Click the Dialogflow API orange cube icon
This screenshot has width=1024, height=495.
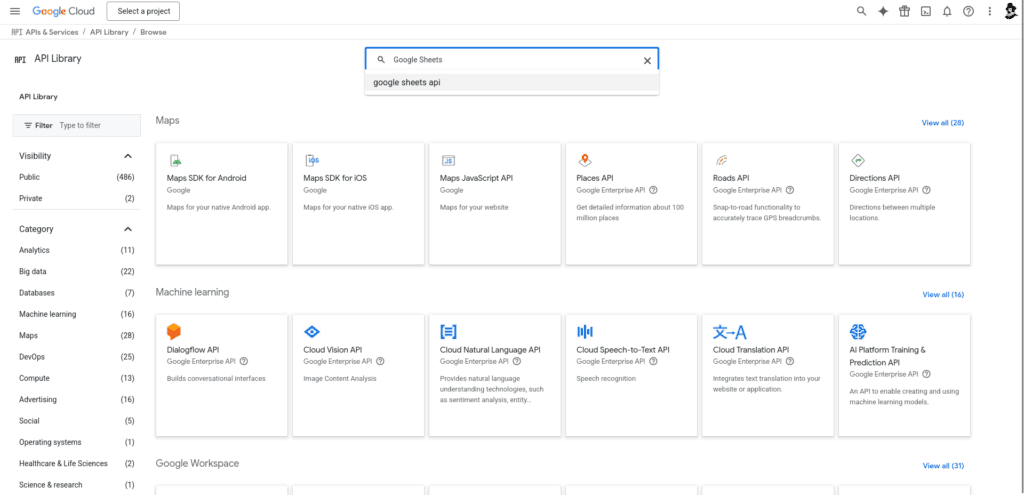(x=174, y=332)
